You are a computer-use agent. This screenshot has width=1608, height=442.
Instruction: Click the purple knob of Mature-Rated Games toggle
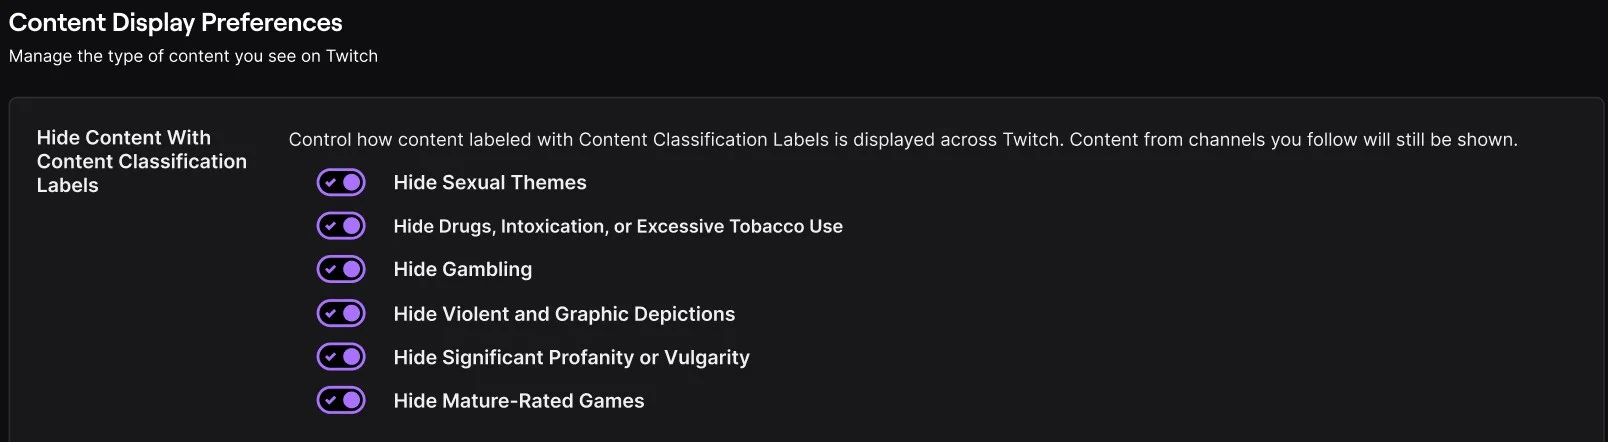[x=352, y=400]
